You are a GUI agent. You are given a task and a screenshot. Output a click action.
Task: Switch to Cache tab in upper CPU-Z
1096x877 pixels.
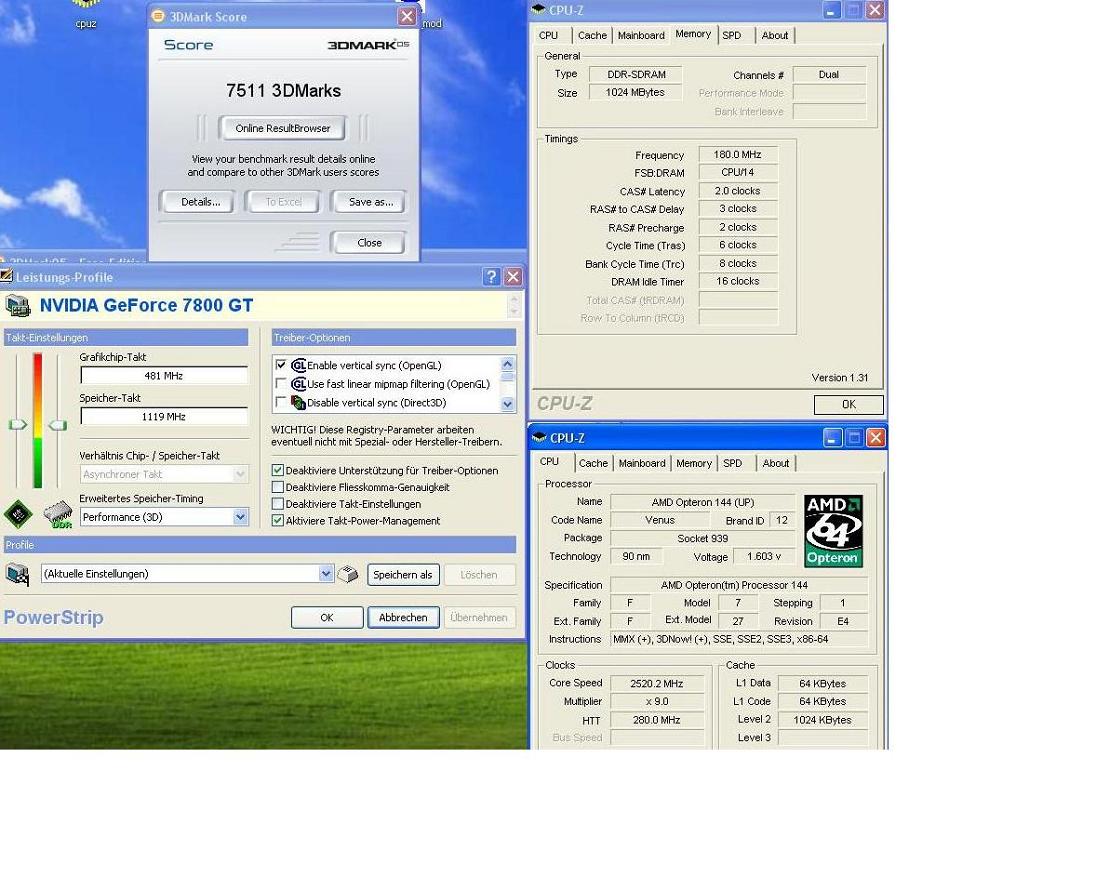pos(592,36)
